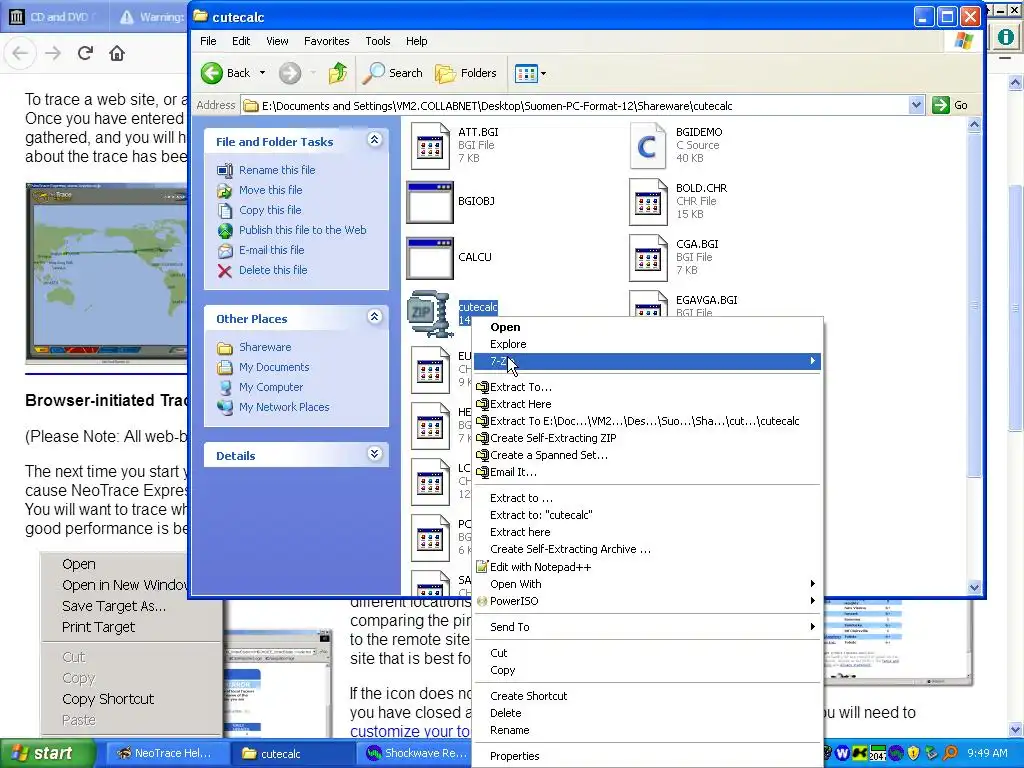Click file list scrollbar down arrow
This screenshot has height=768, width=1024.
(x=974, y=587)
